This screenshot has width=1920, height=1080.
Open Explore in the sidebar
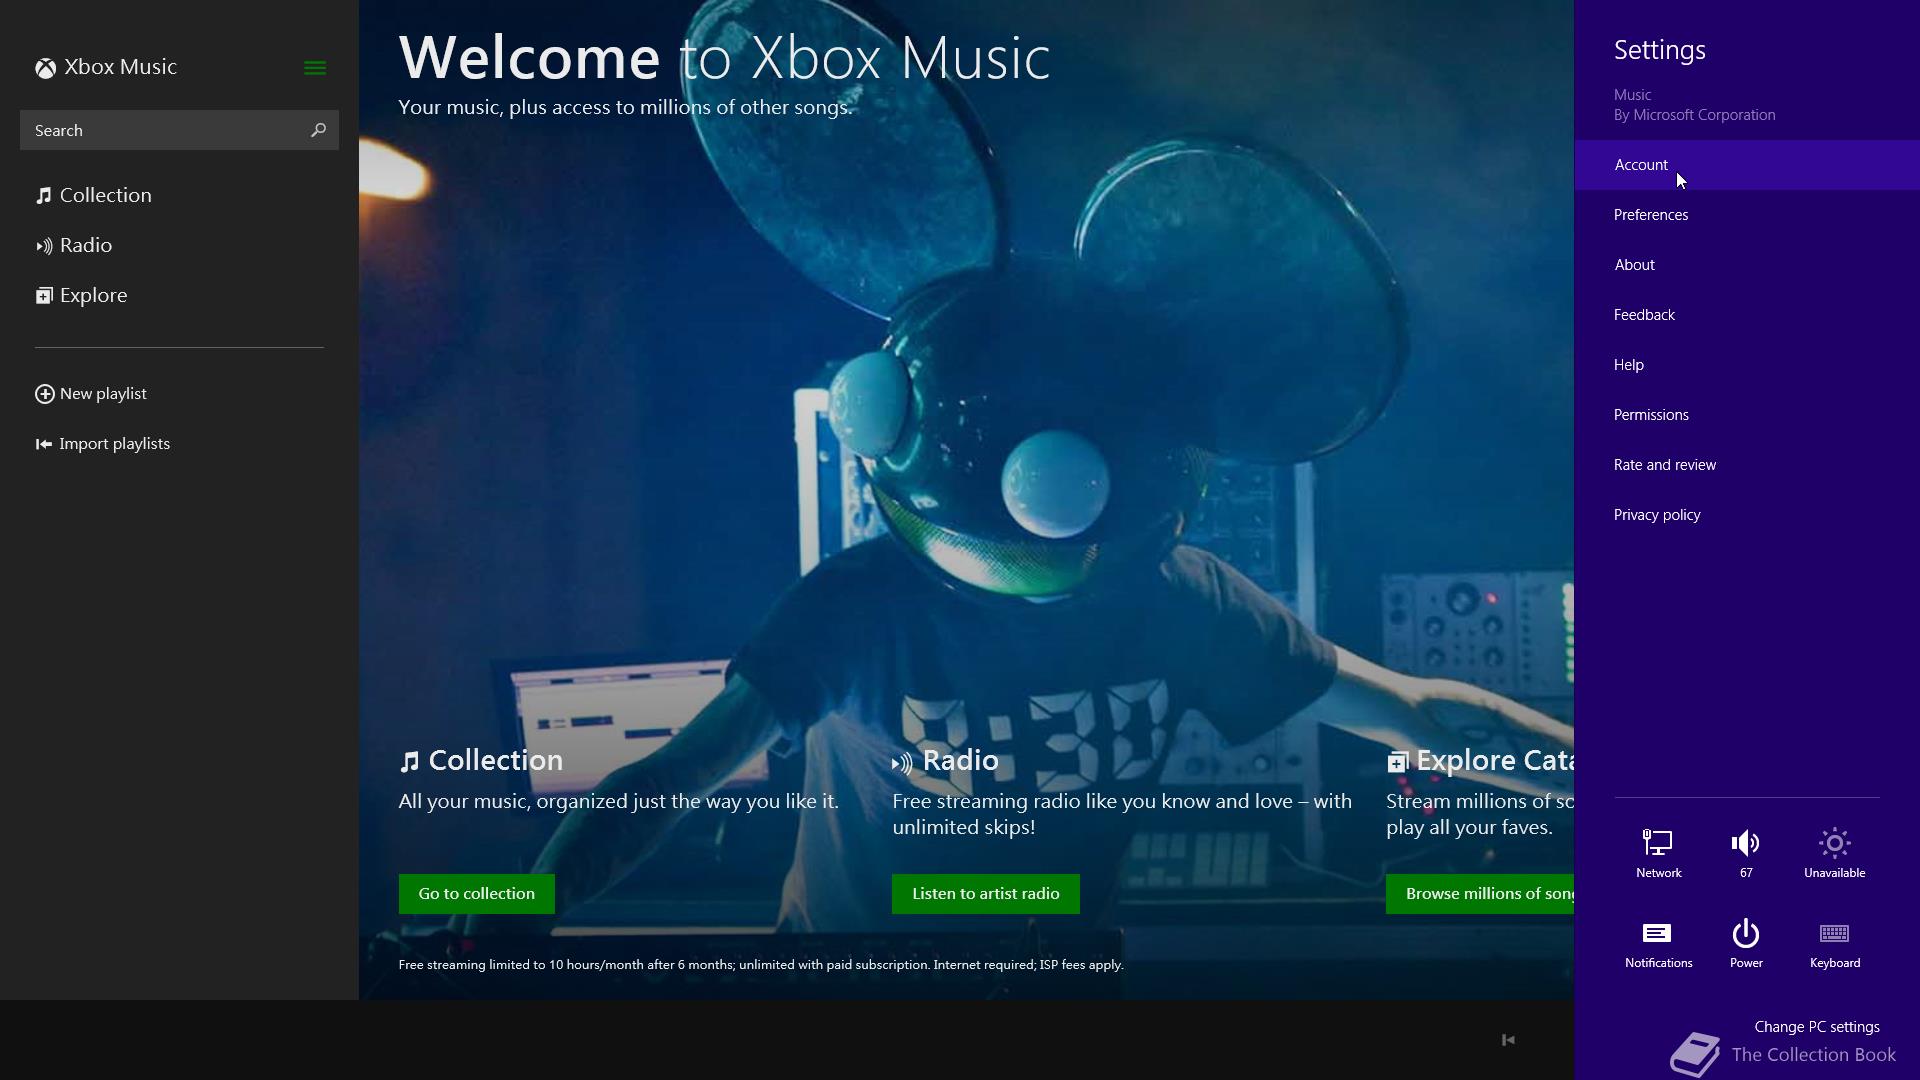[x=82, y=295]
